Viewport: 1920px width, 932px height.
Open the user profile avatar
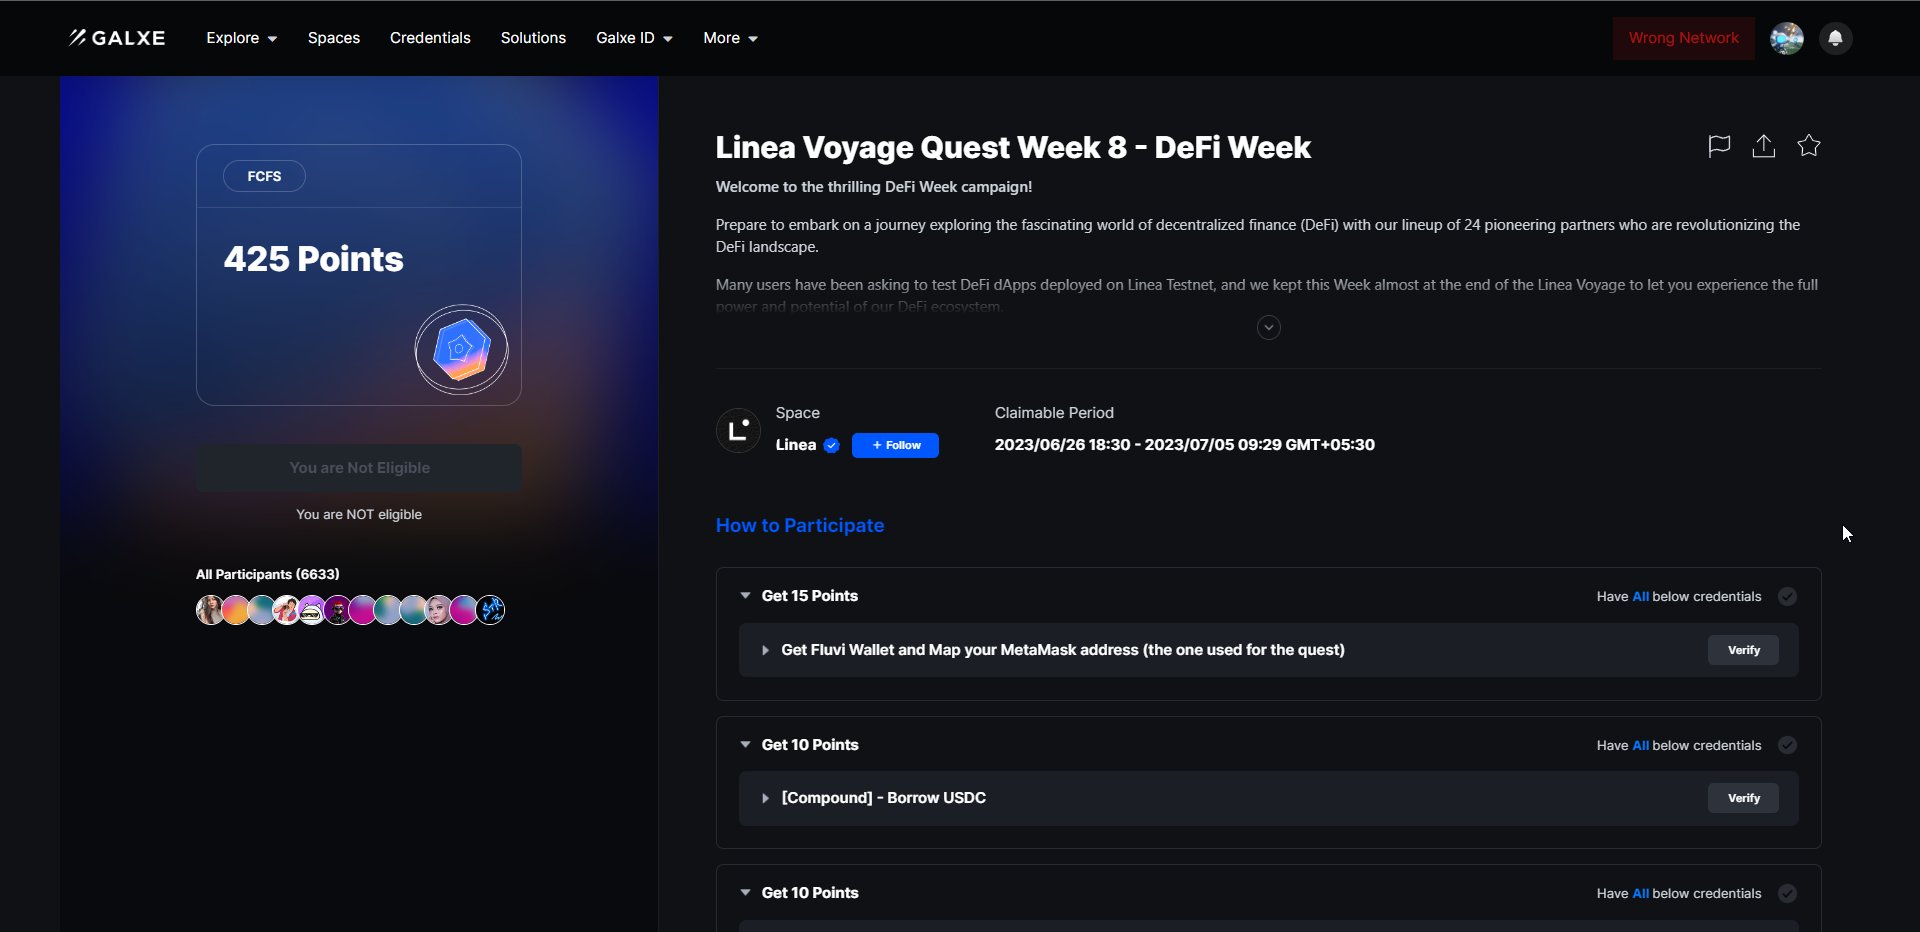[1787, 38]
